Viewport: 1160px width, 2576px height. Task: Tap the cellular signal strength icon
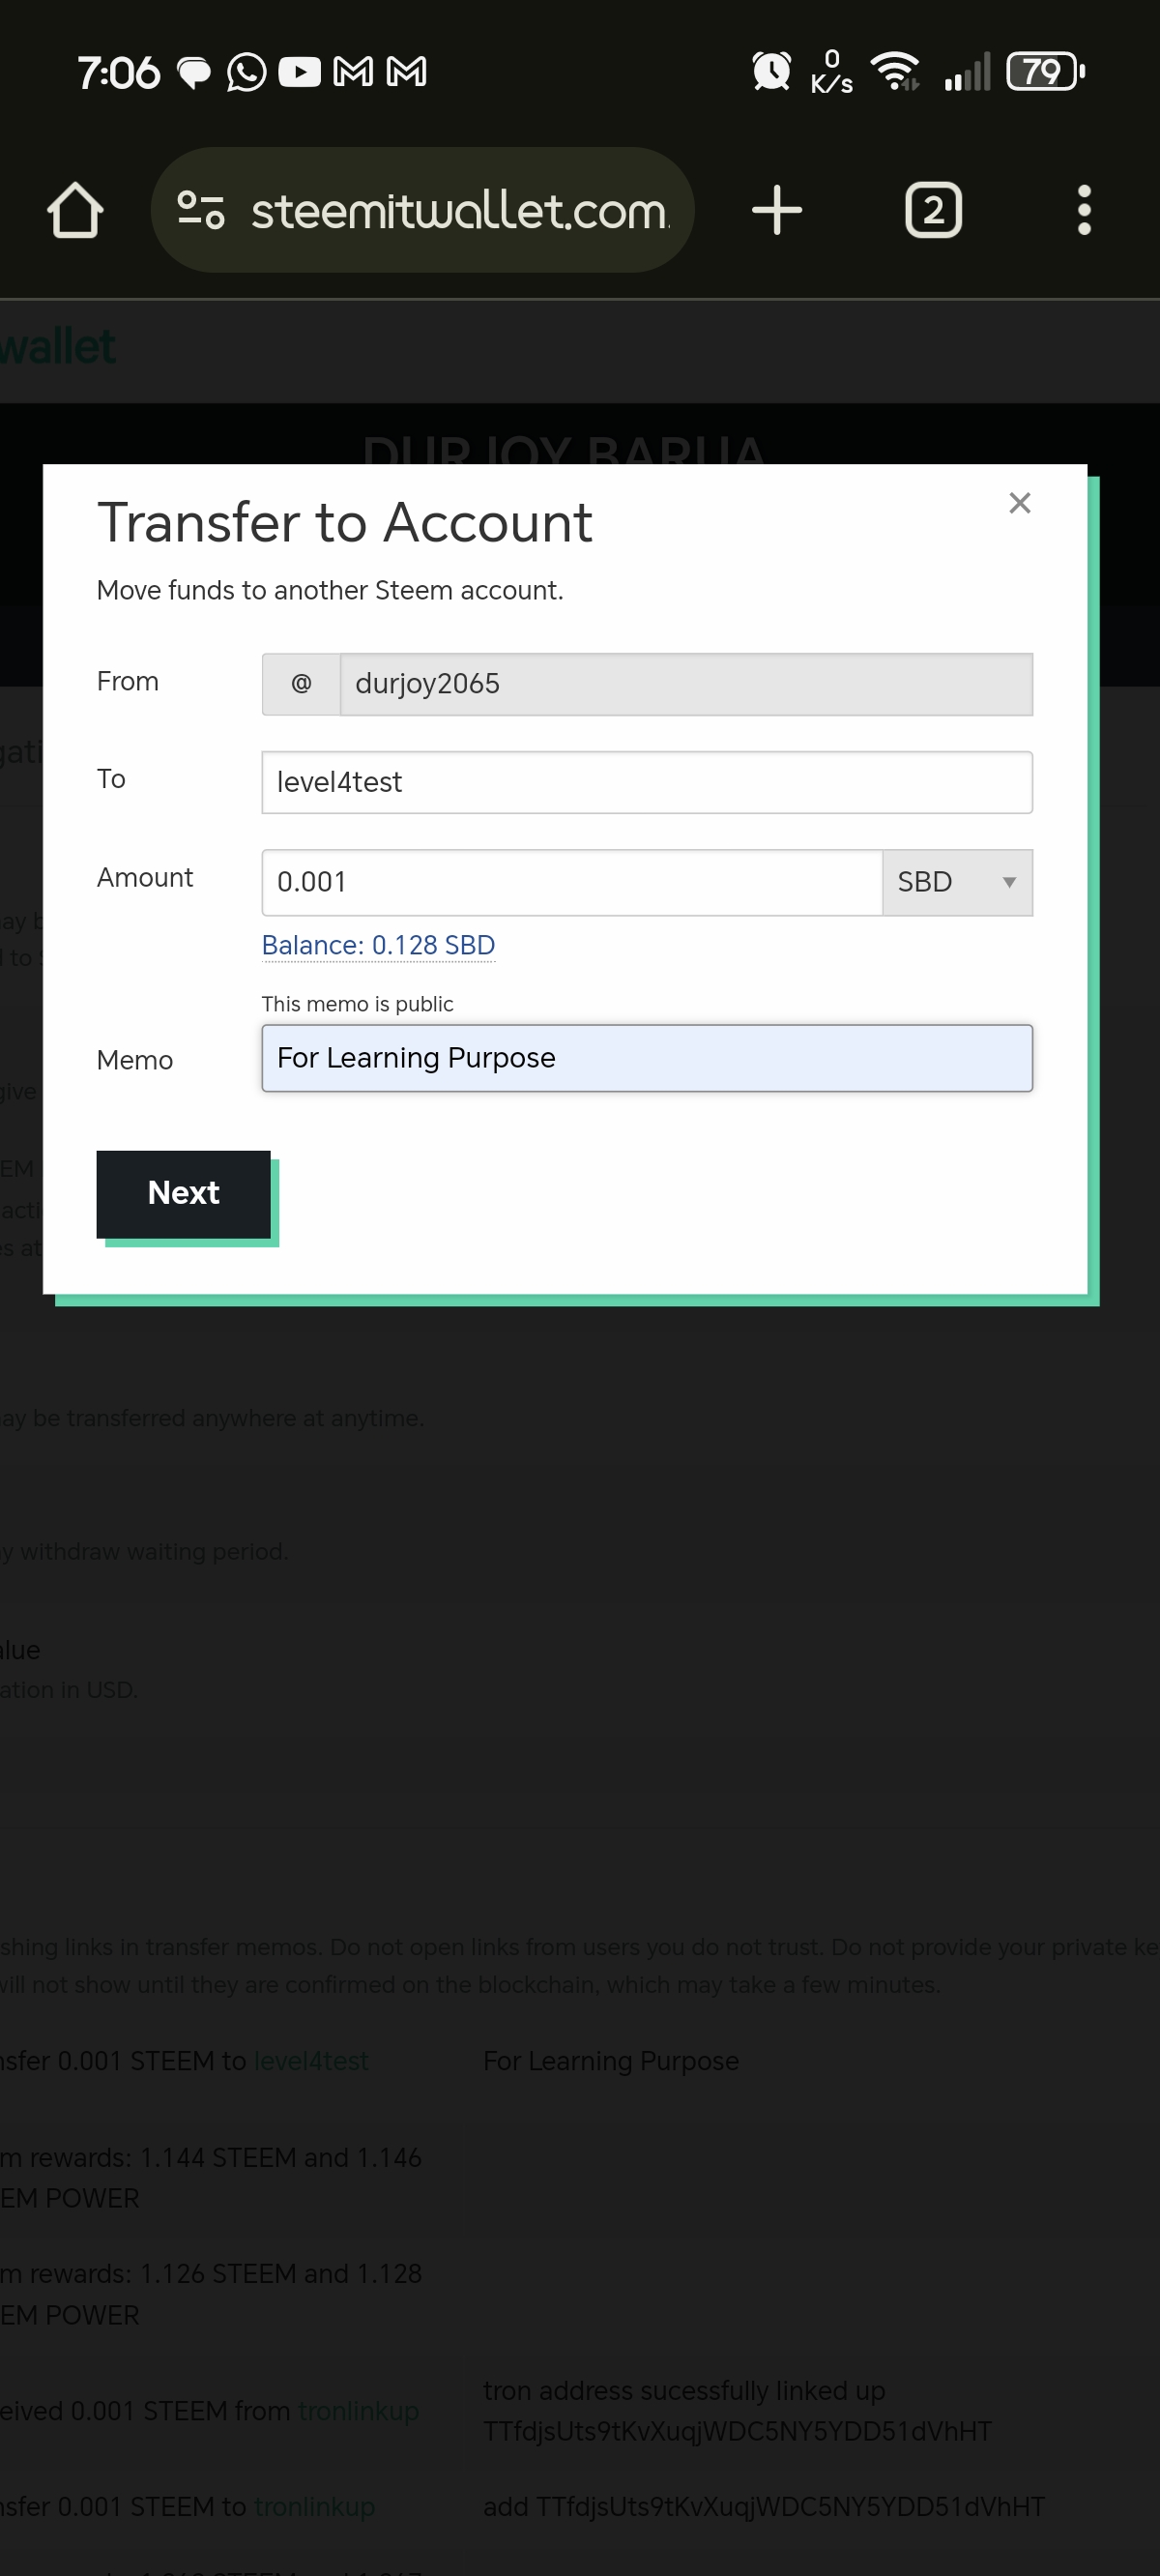(x=967, y=71)
